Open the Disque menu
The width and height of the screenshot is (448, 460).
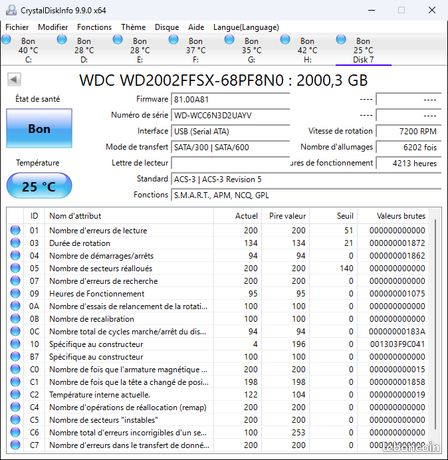167,27
